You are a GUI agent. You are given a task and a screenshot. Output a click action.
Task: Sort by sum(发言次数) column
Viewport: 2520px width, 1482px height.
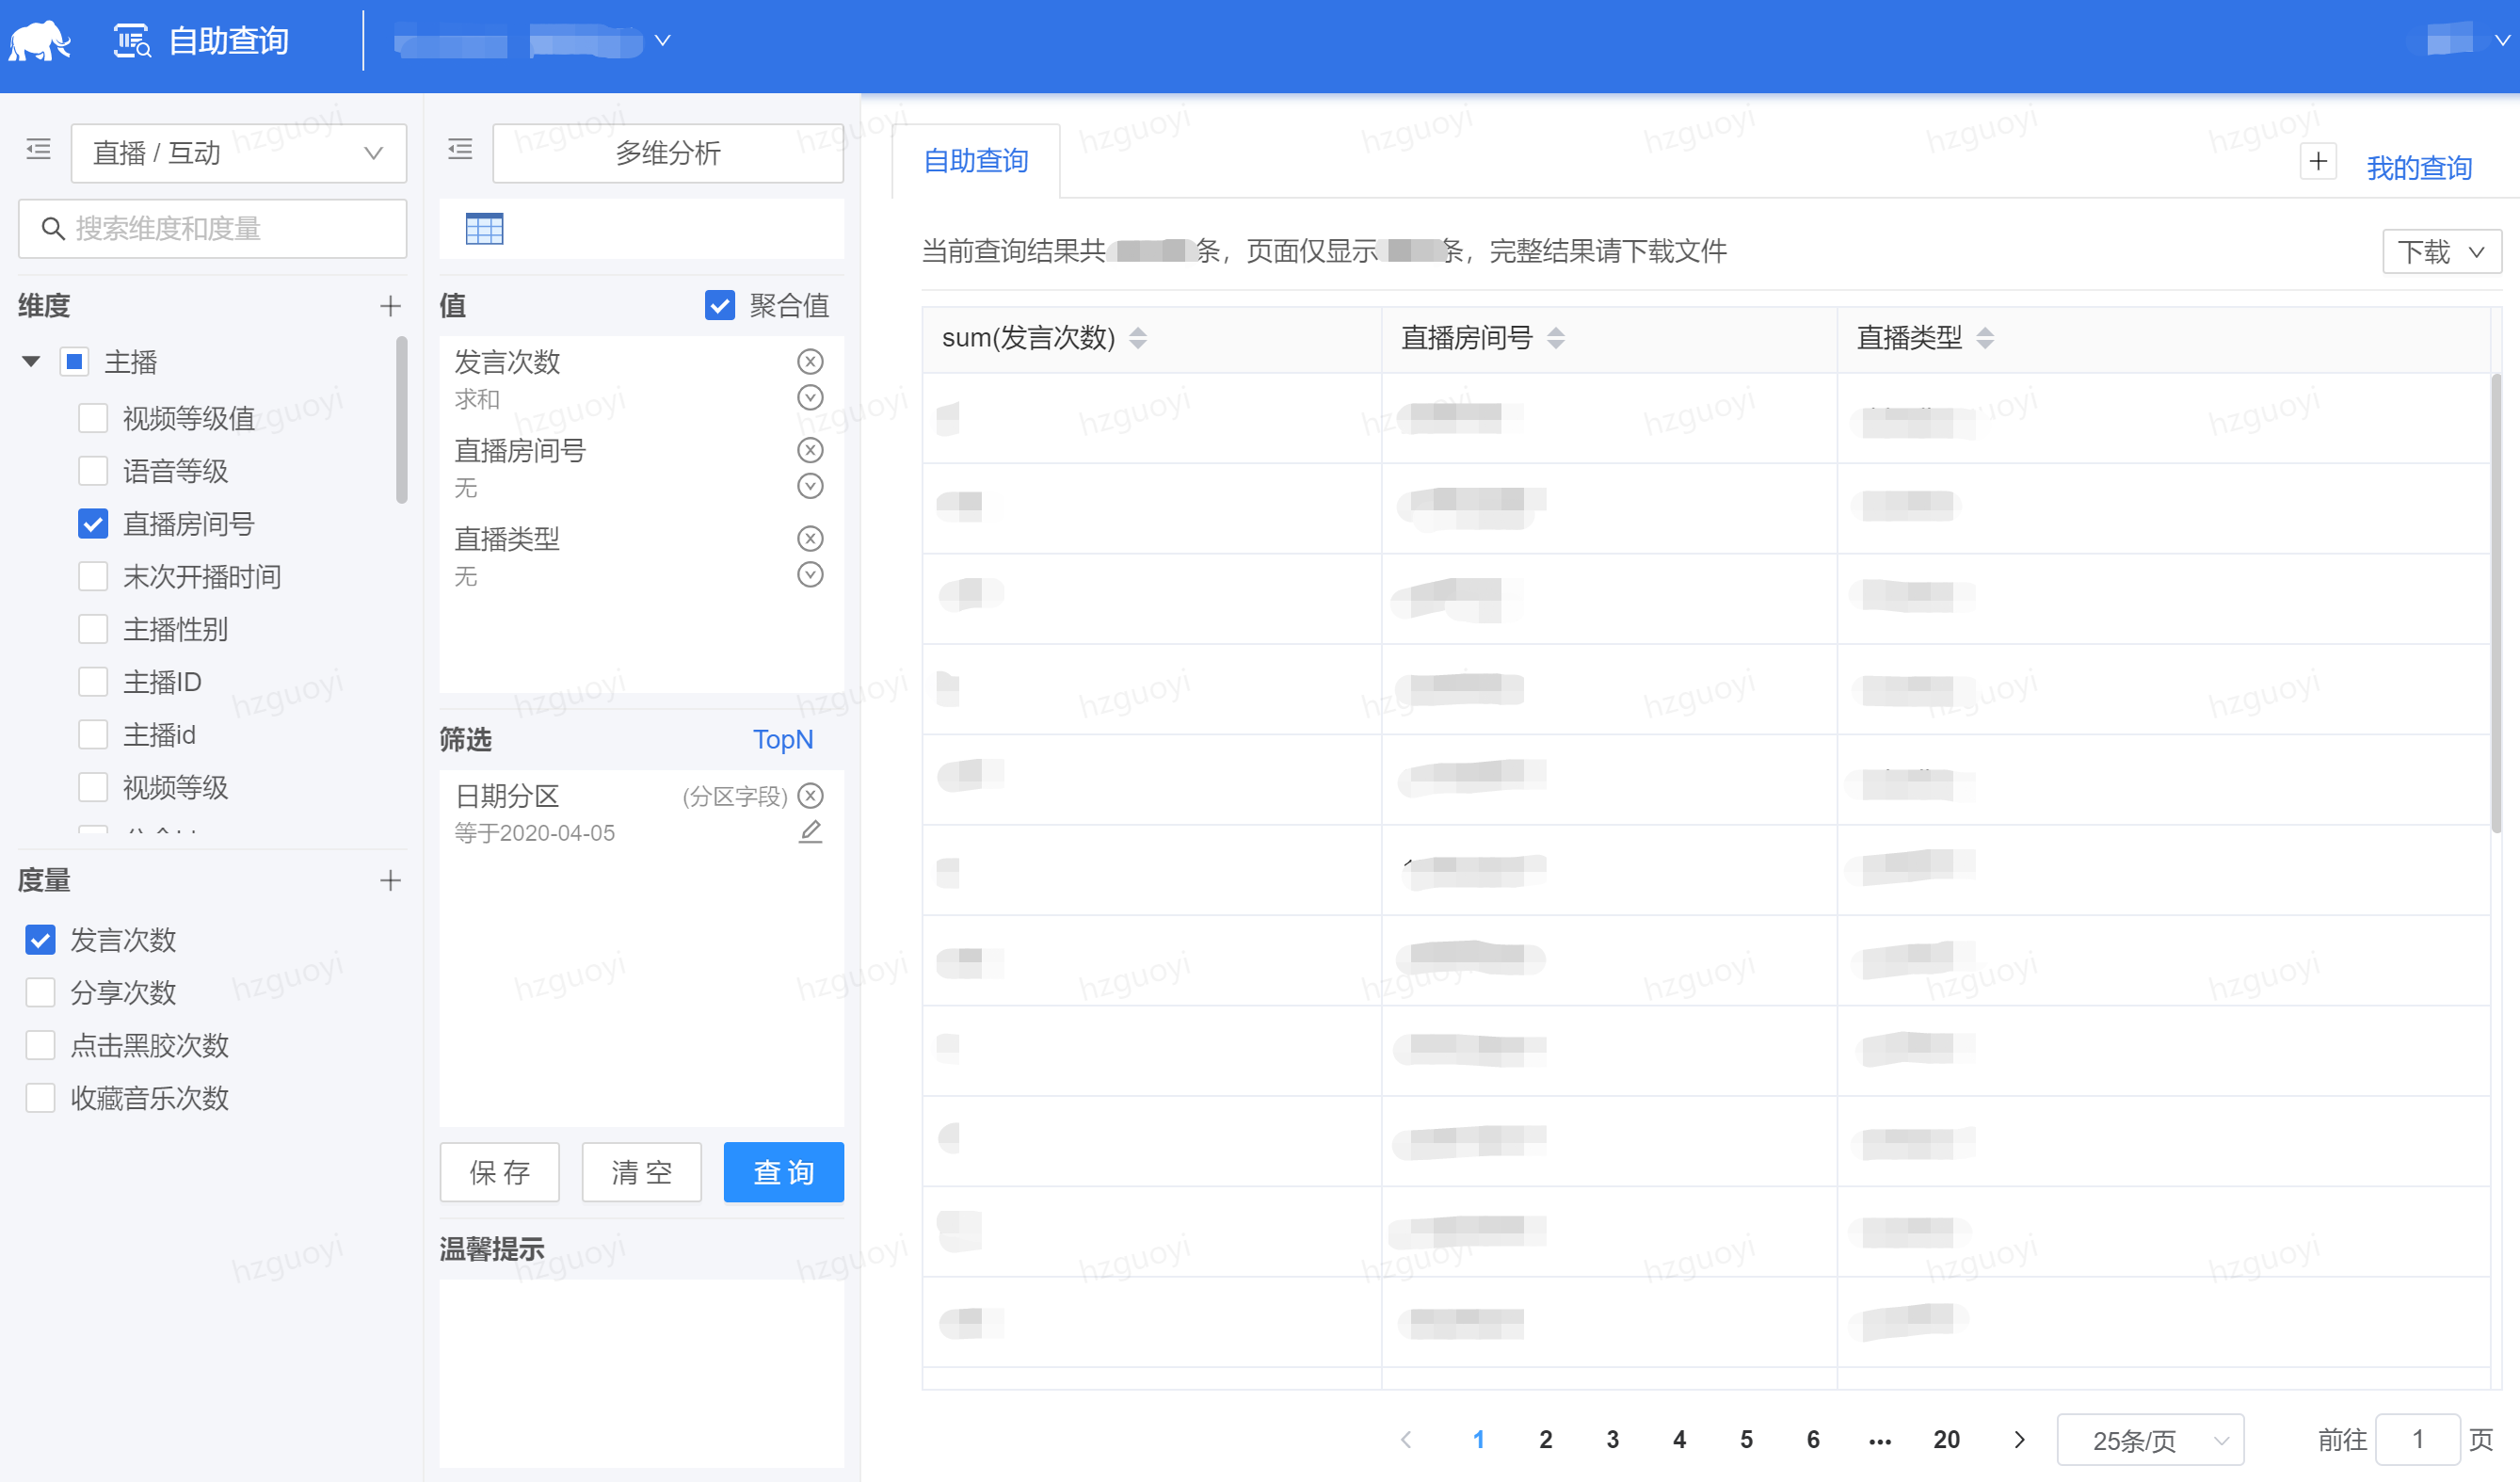[x=1137, y=338]
